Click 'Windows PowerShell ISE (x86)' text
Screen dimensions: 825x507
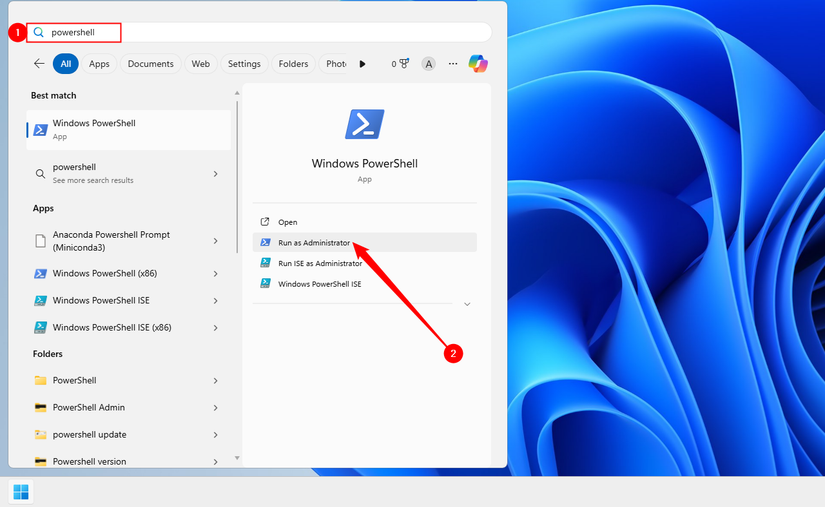(x=112, y=327)
